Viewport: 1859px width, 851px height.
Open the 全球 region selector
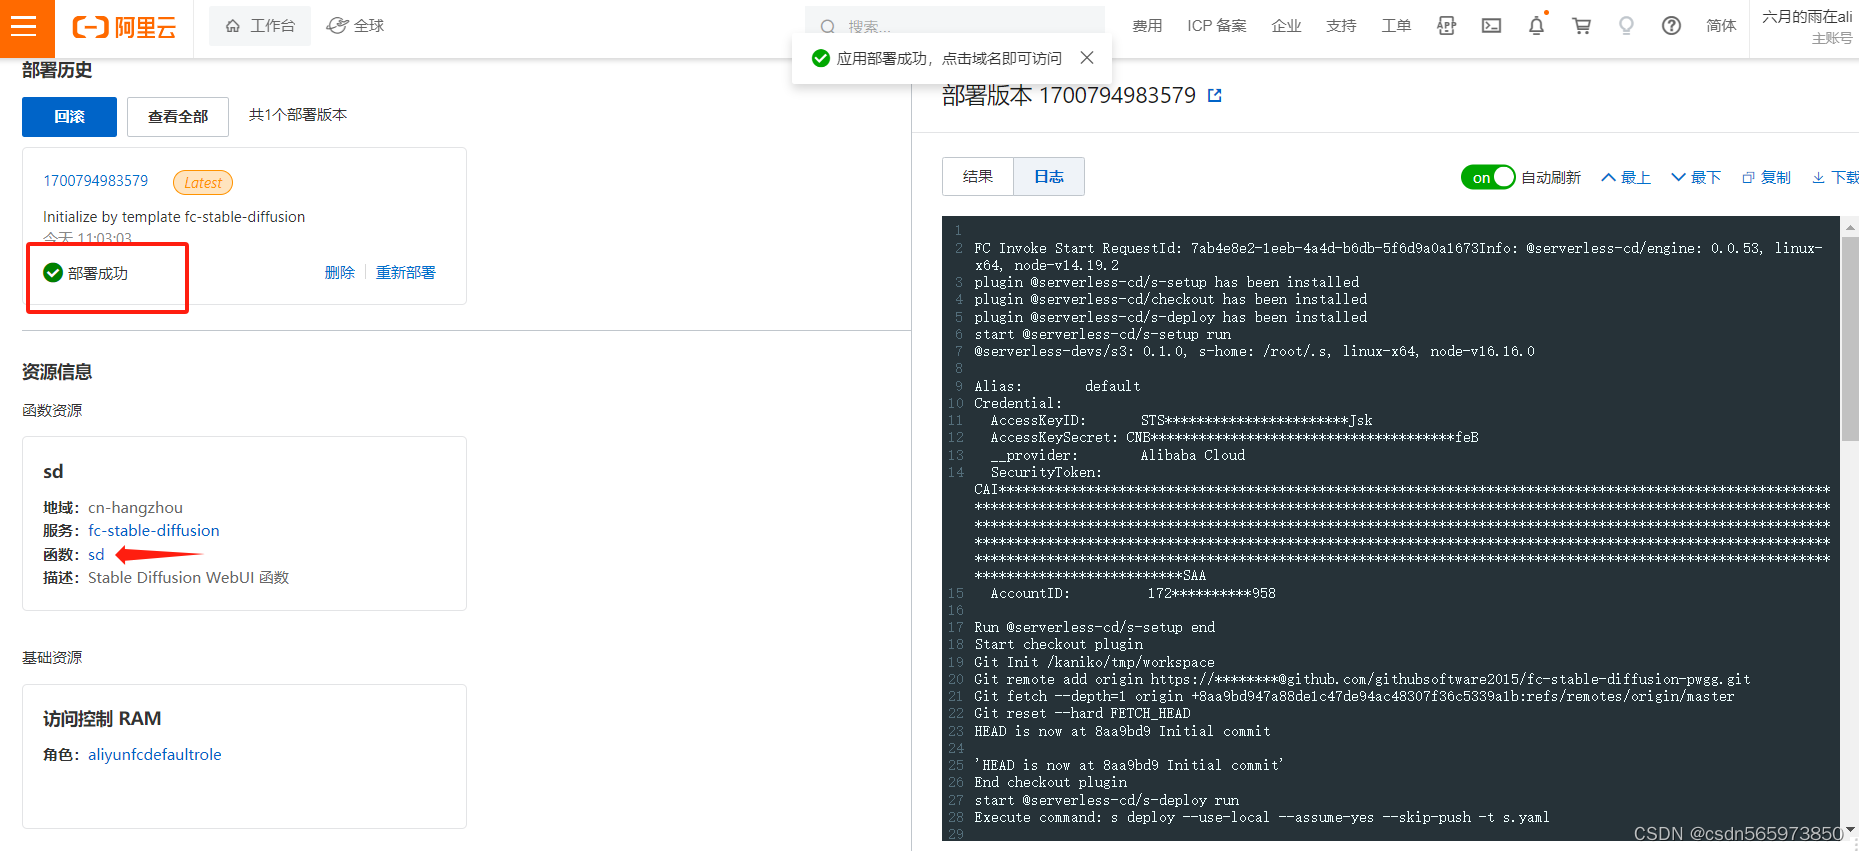pyautogui.click(x=356, y=26)
